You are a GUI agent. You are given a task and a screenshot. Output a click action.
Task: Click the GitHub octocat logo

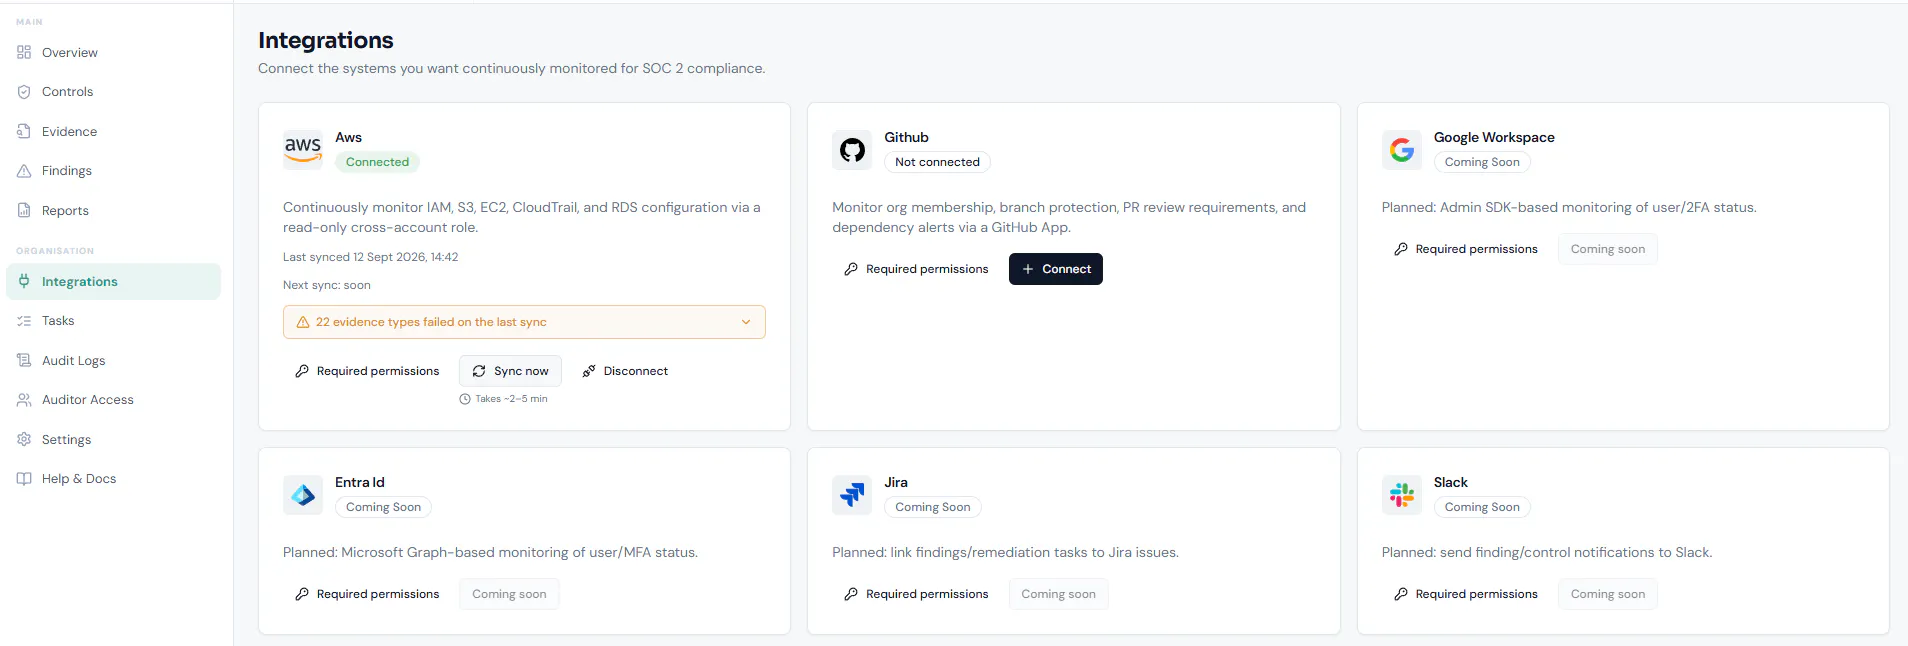click(x=852, y=150)
